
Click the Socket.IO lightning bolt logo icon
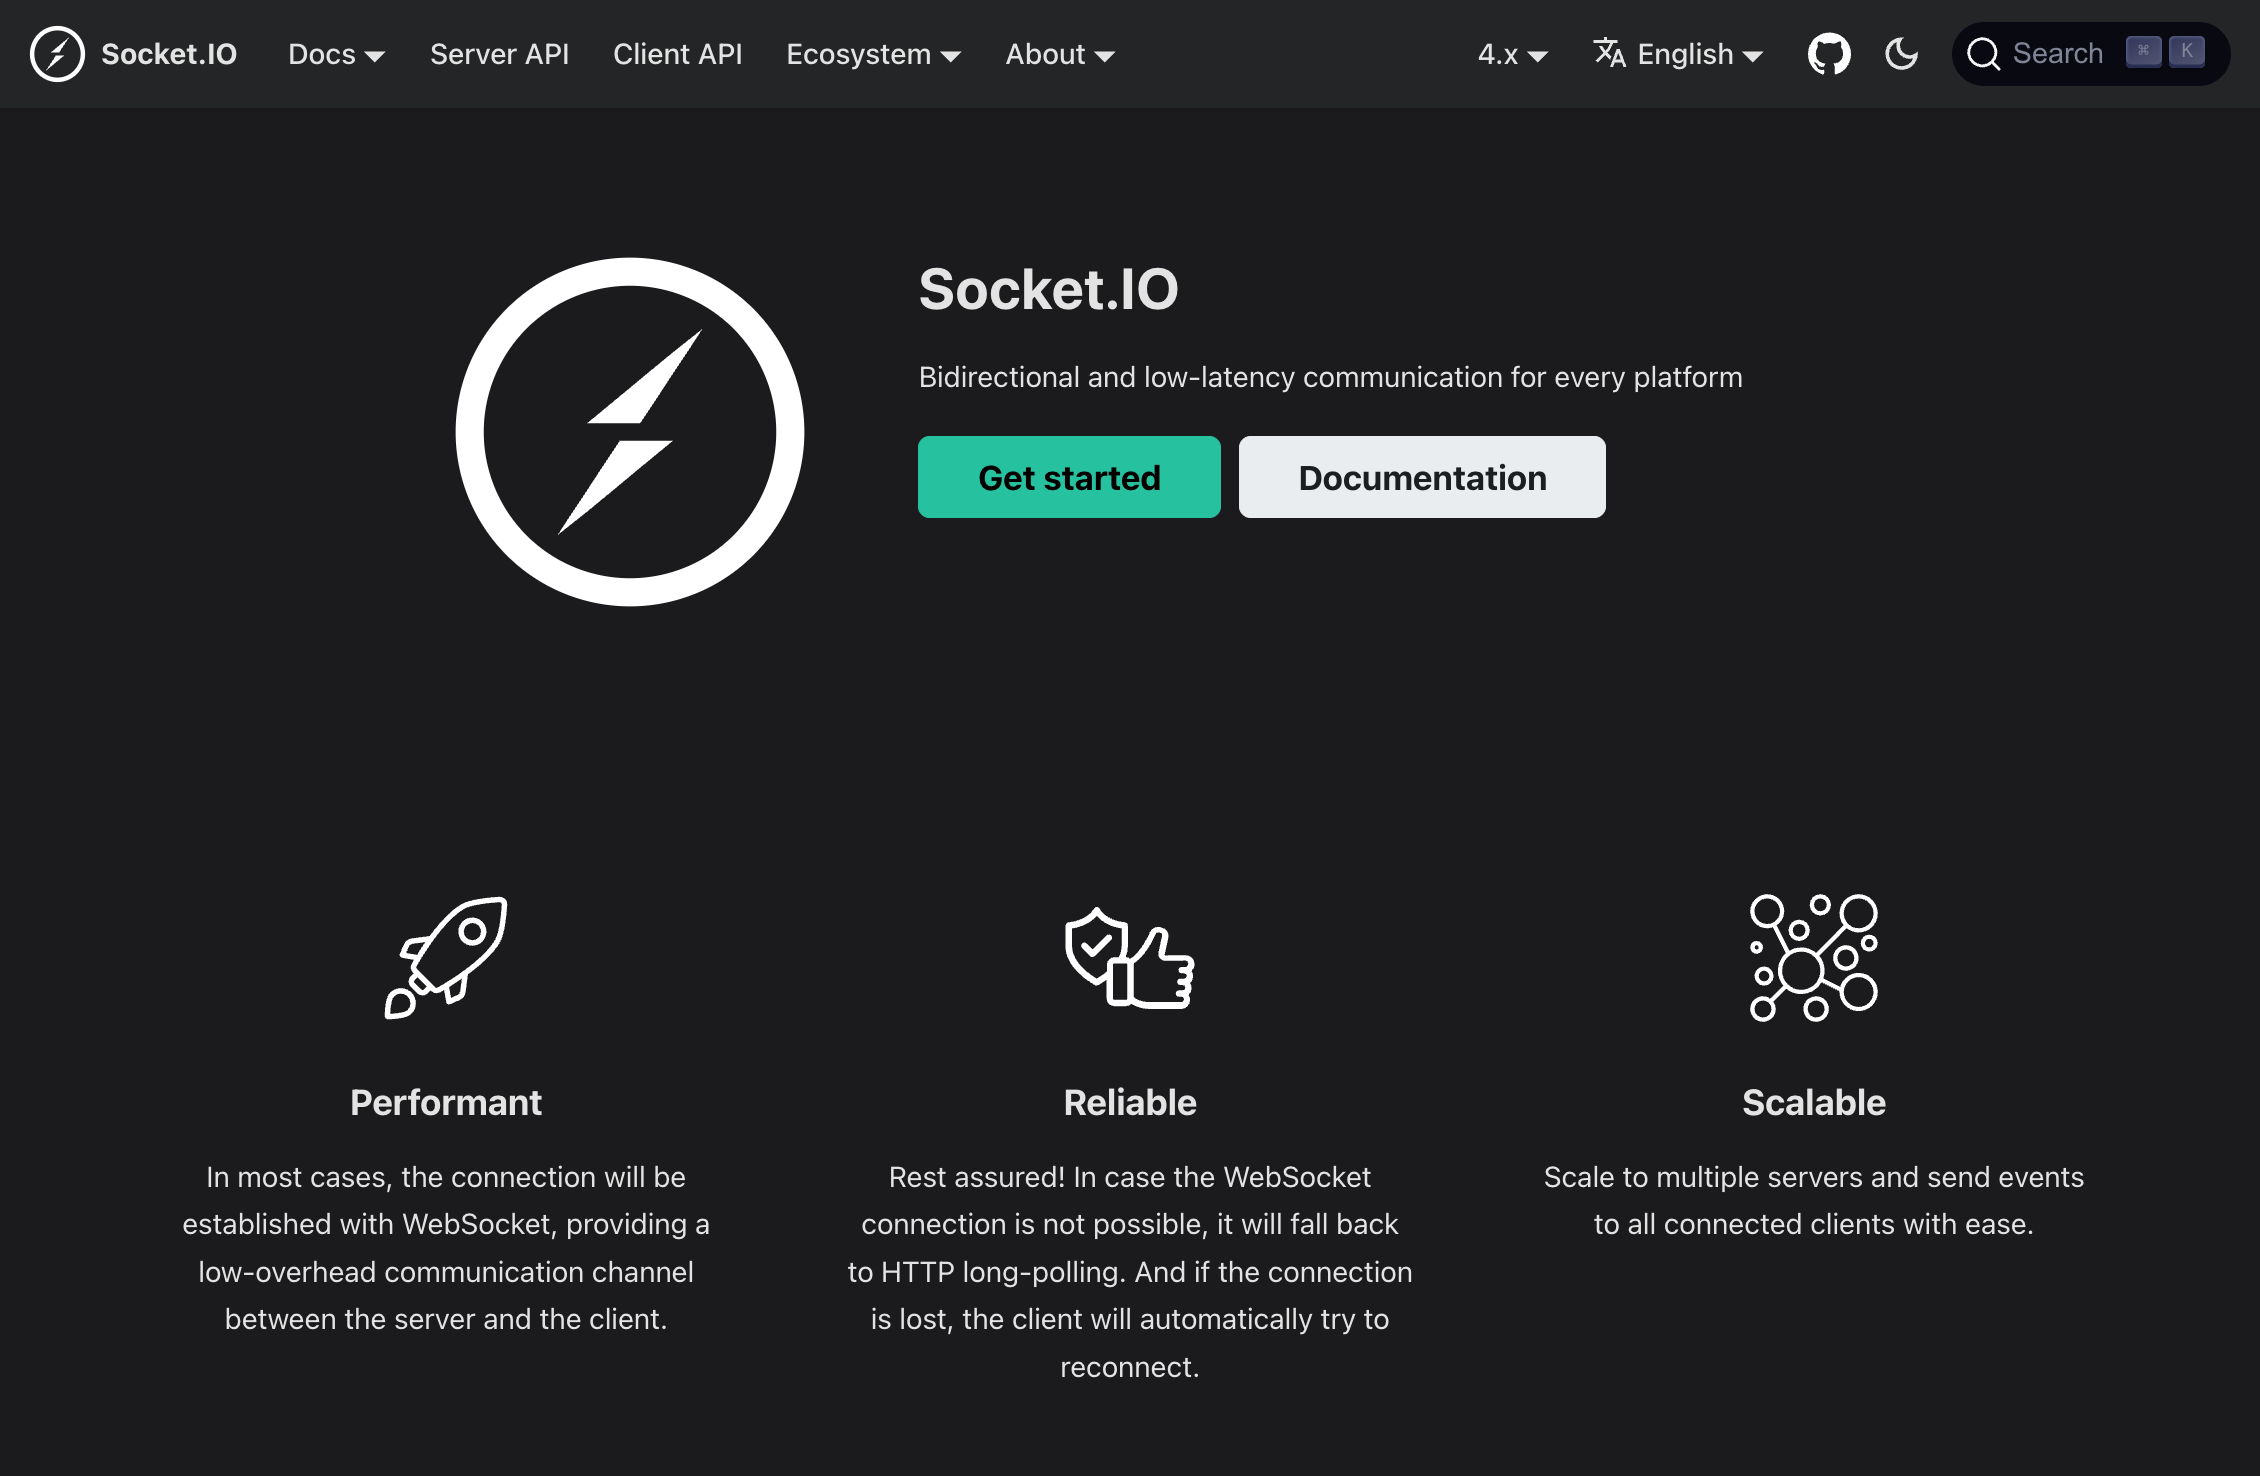tap(57, 54)
